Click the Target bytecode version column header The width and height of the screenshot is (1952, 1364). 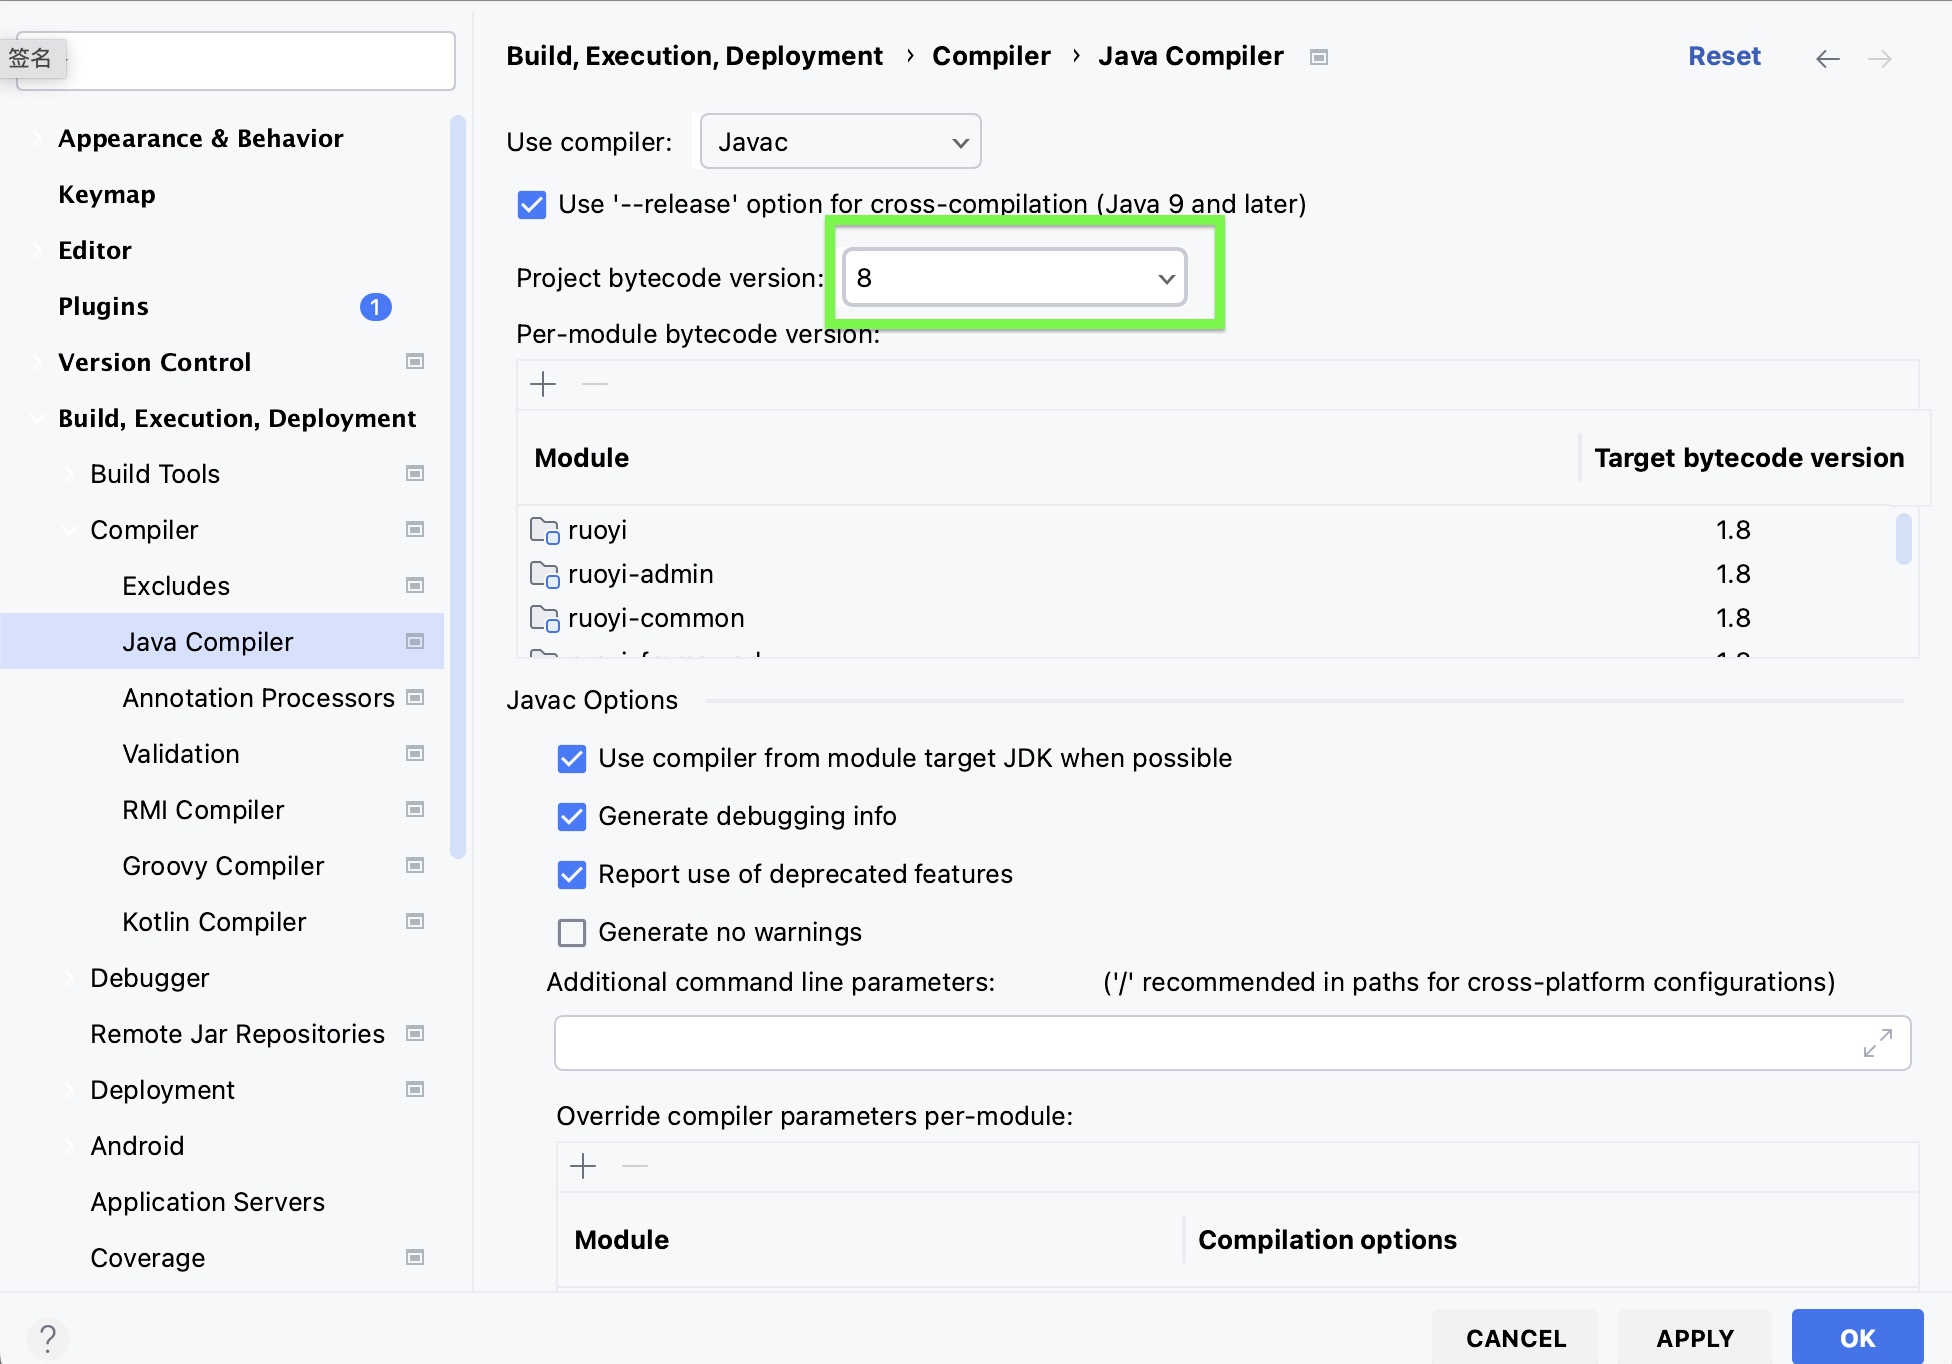click(1749, 458)
